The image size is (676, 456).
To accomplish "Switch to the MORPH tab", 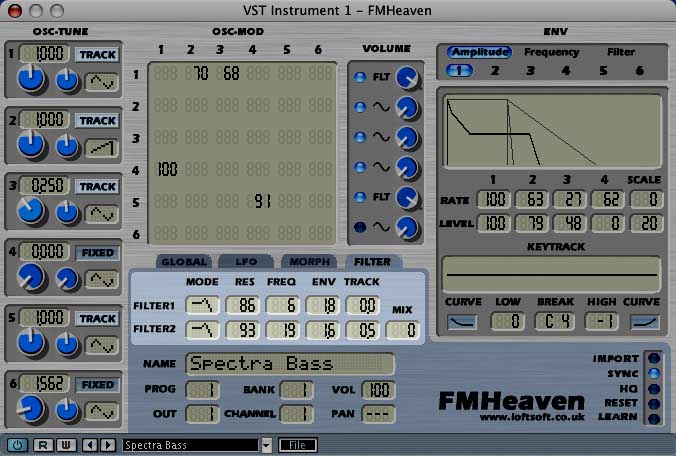I will 309,262.
